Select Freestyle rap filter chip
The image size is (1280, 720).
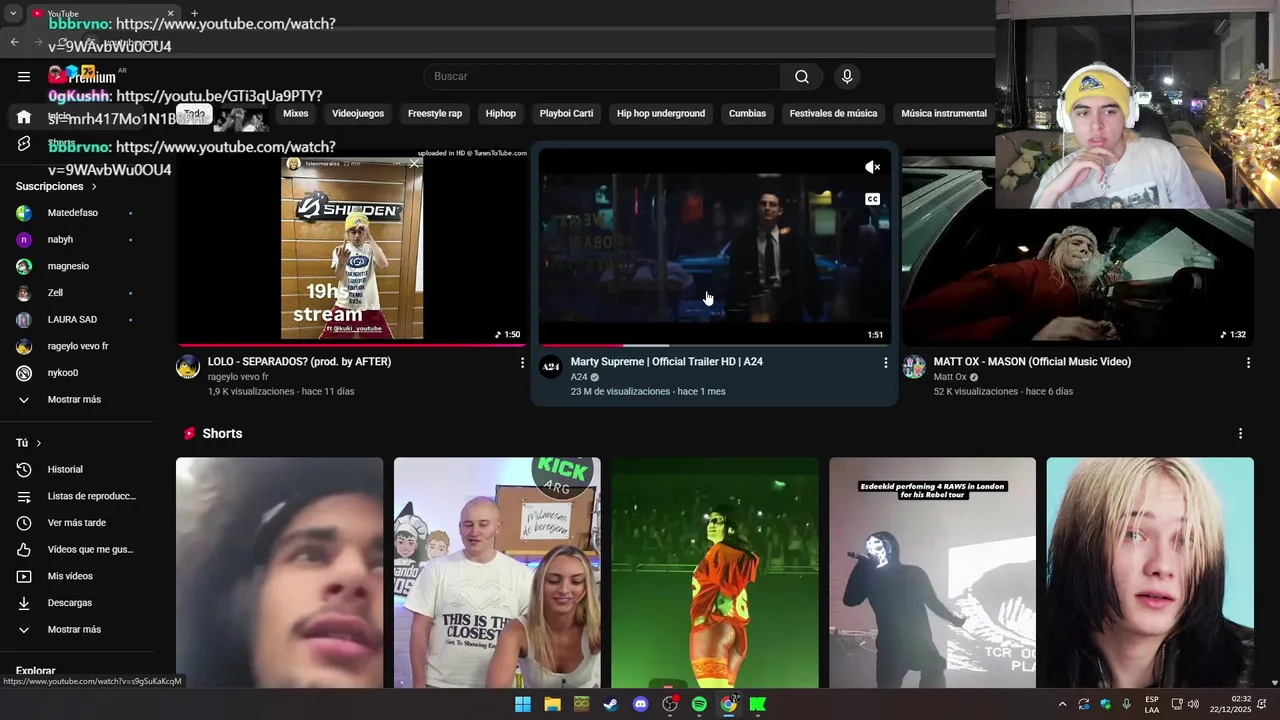click(435, 114)
